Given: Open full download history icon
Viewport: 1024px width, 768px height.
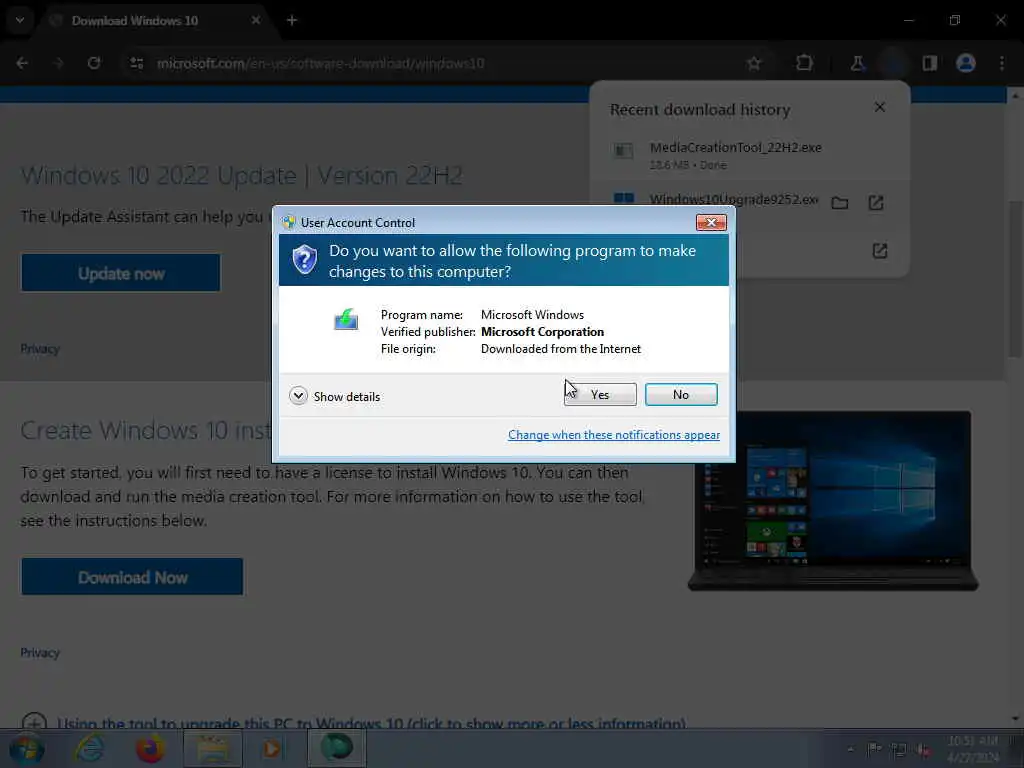Looking at the screenshot, I should click(x=880, y=251).
